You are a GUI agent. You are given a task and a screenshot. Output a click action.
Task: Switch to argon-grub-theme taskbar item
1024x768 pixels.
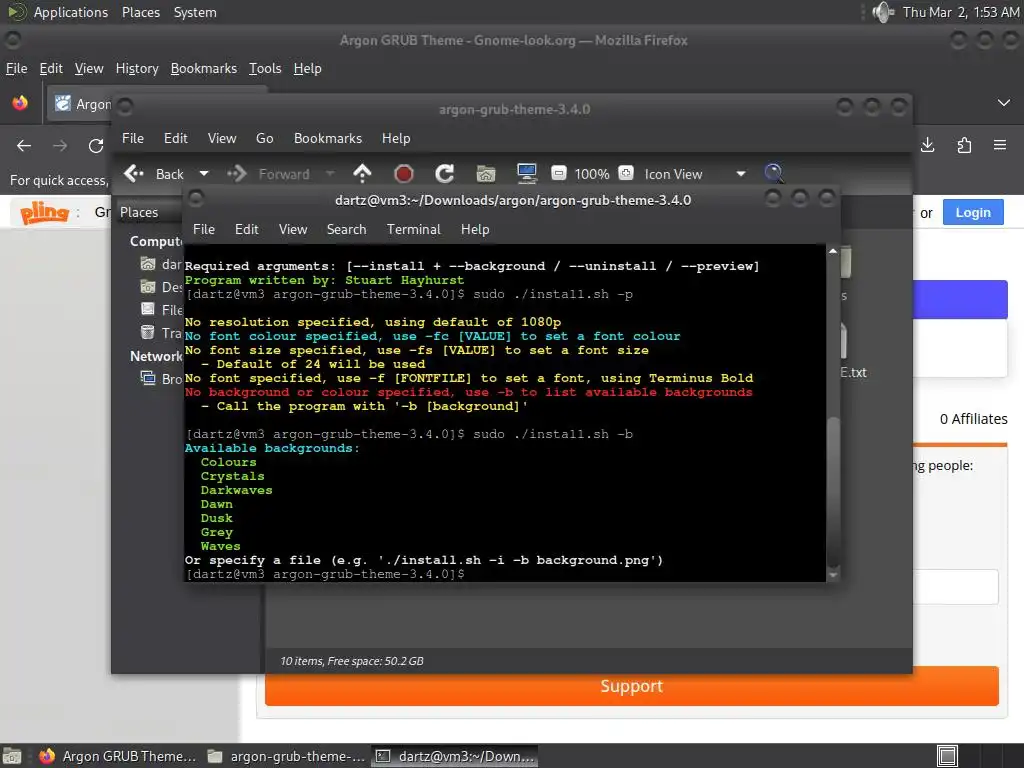point(286,756)
